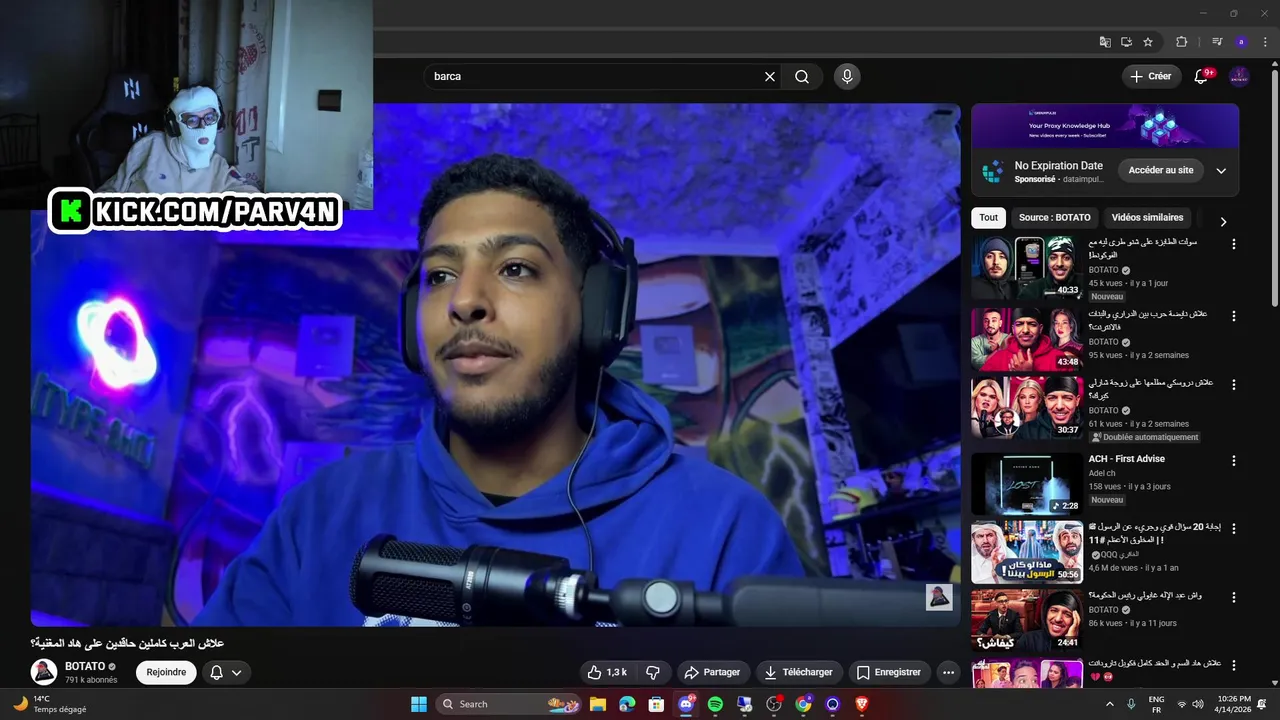1280x720 pixels.
Task: Open the notification preferences dropdown arrow beside the bell
Action: (237, 672)
